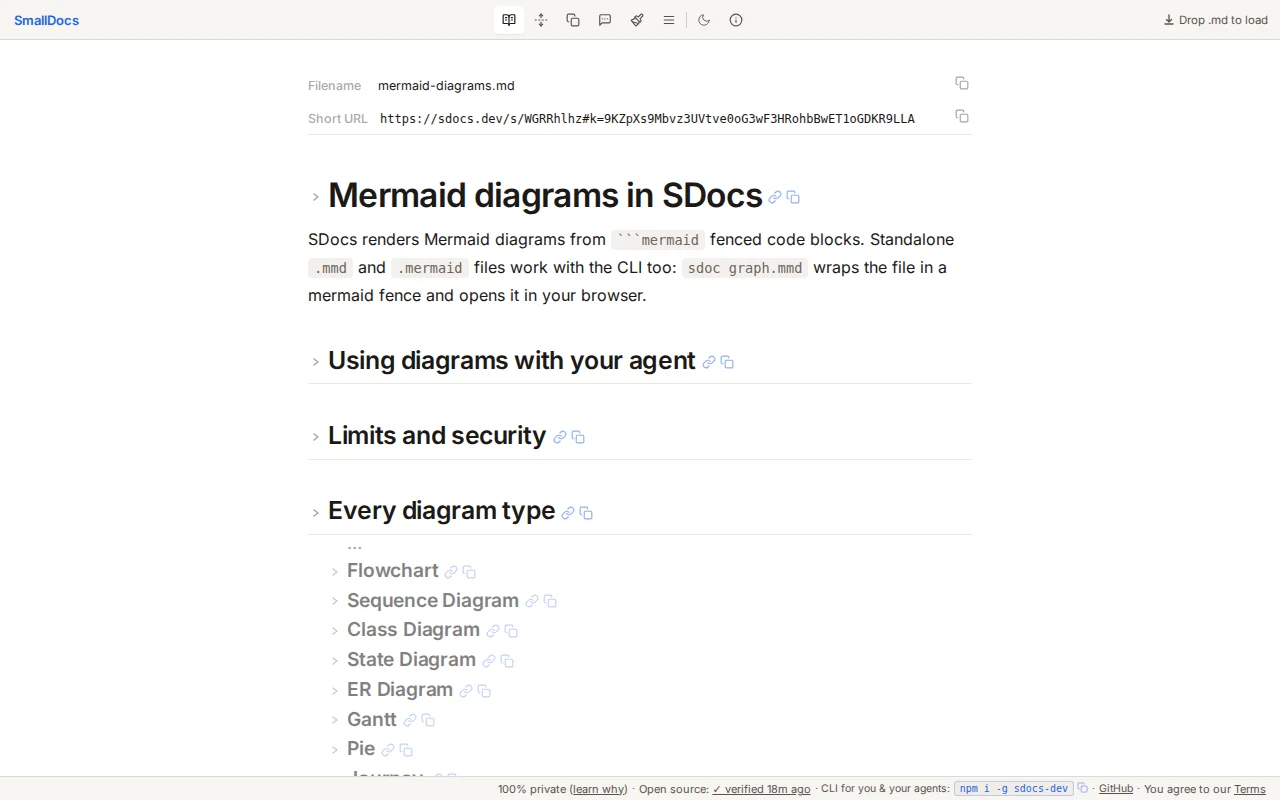Expand the Flowchart subsection
Screen dimensions: 1280x800
[335, 572]
